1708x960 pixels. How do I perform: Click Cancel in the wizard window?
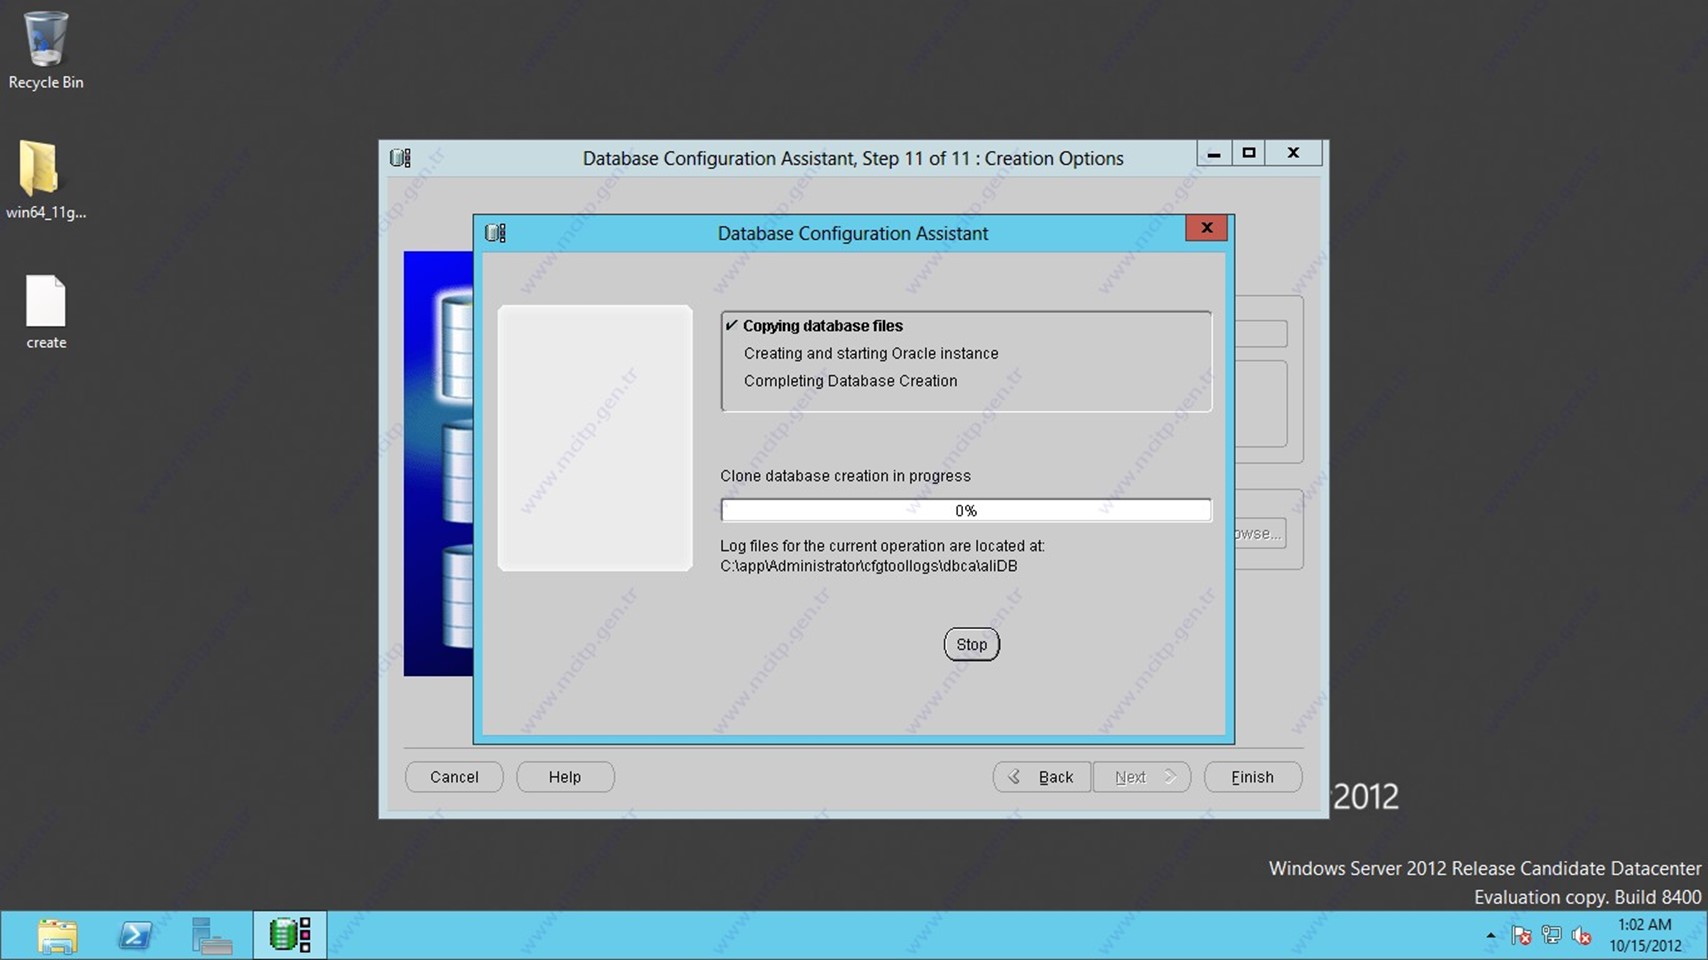coord(454,777)
